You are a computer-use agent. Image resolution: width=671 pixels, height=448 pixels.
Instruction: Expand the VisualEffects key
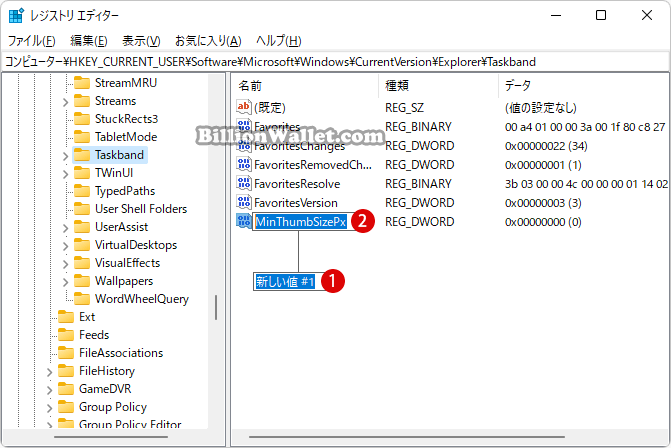(65, 264)
